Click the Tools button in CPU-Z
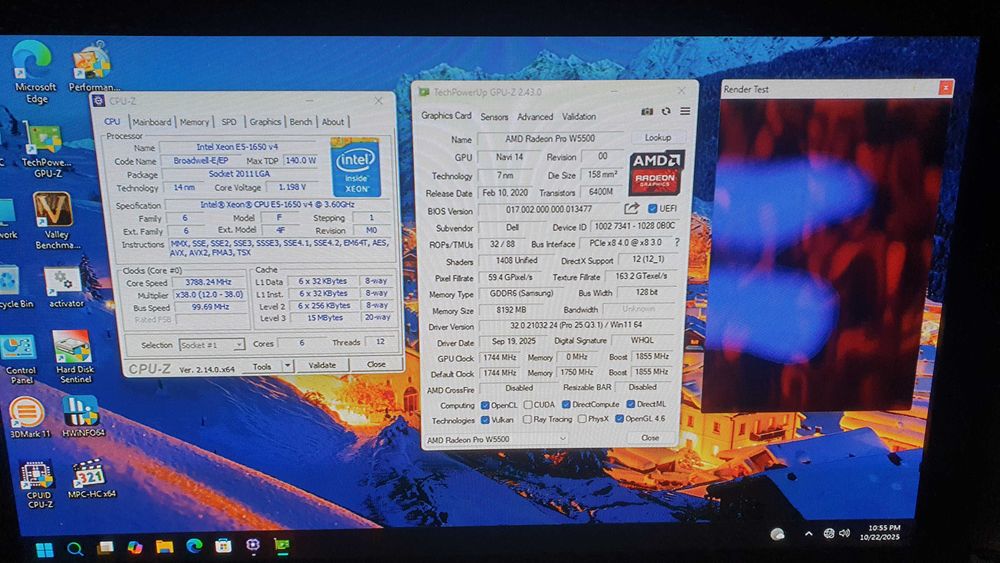This screenshot has height=563, width=1000. (262, 367)
